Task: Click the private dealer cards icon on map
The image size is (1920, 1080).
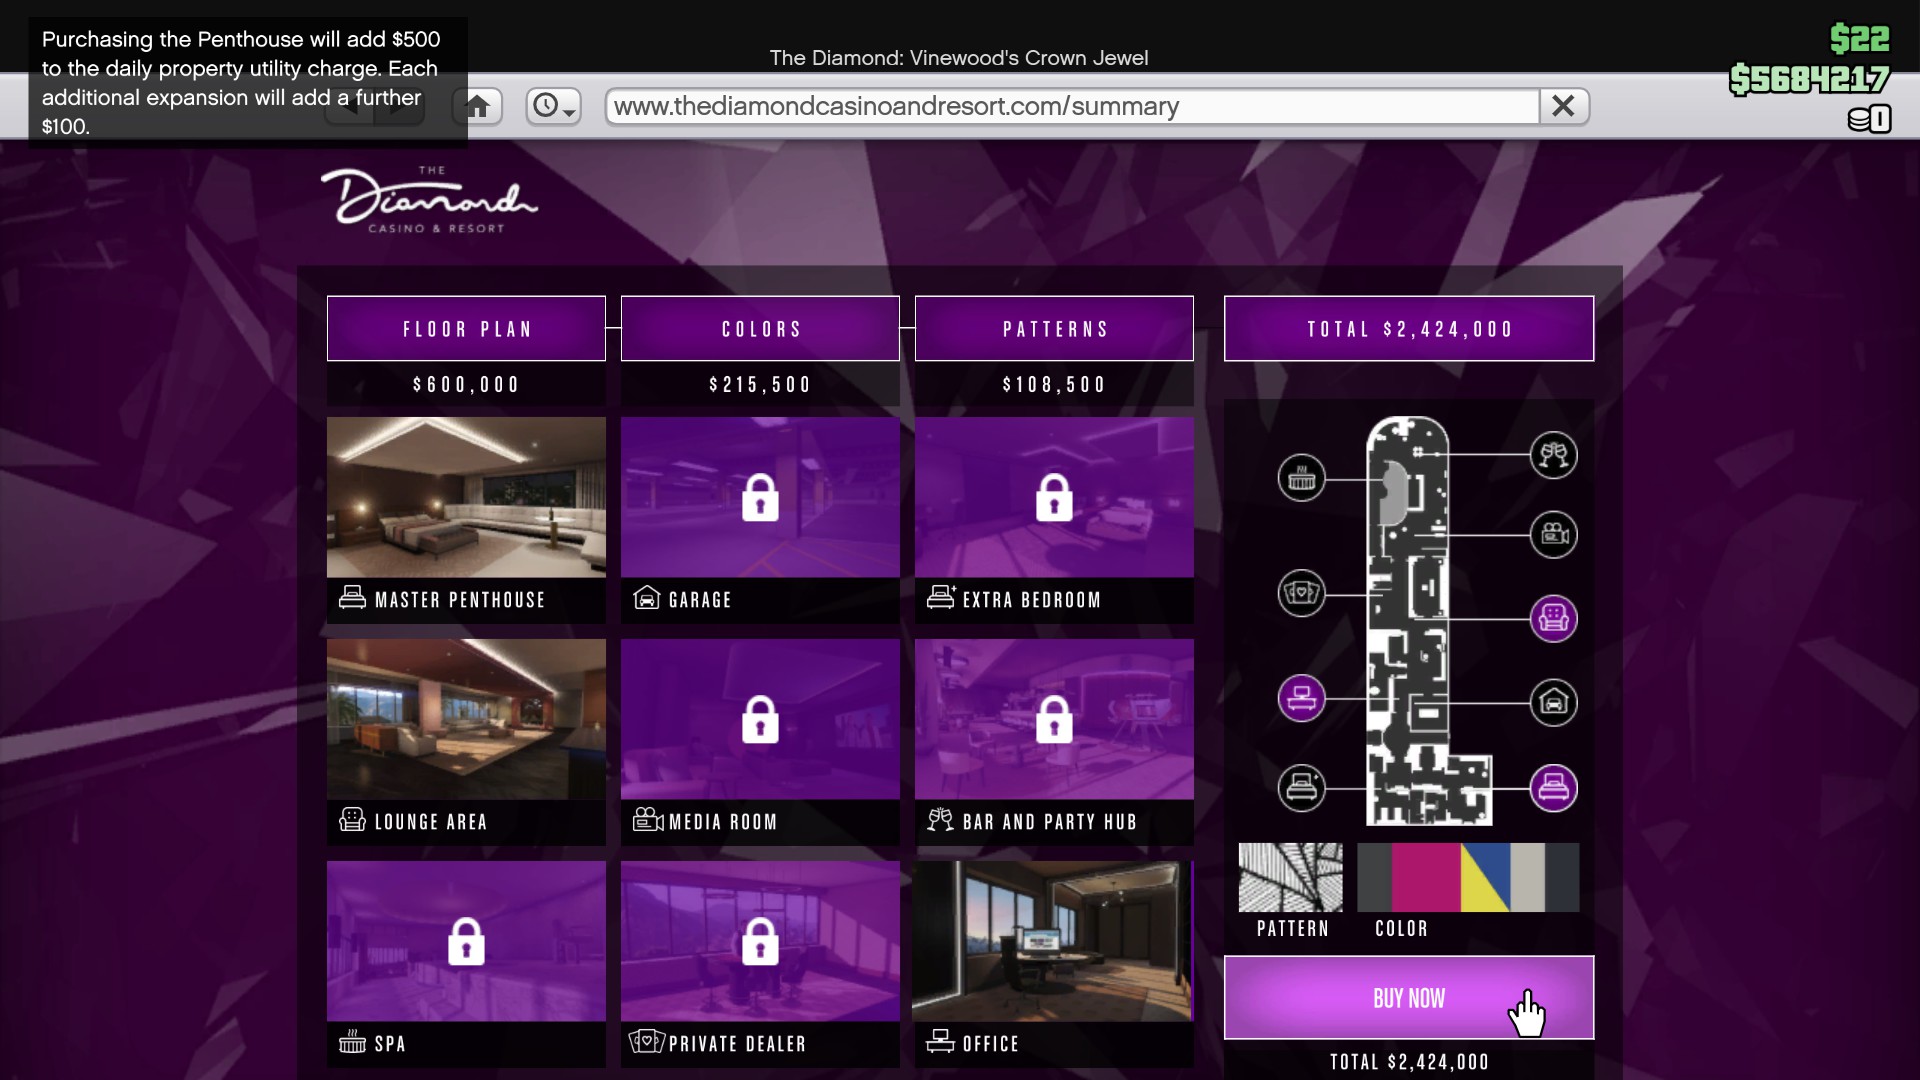Action: (x=1301, y=593)
